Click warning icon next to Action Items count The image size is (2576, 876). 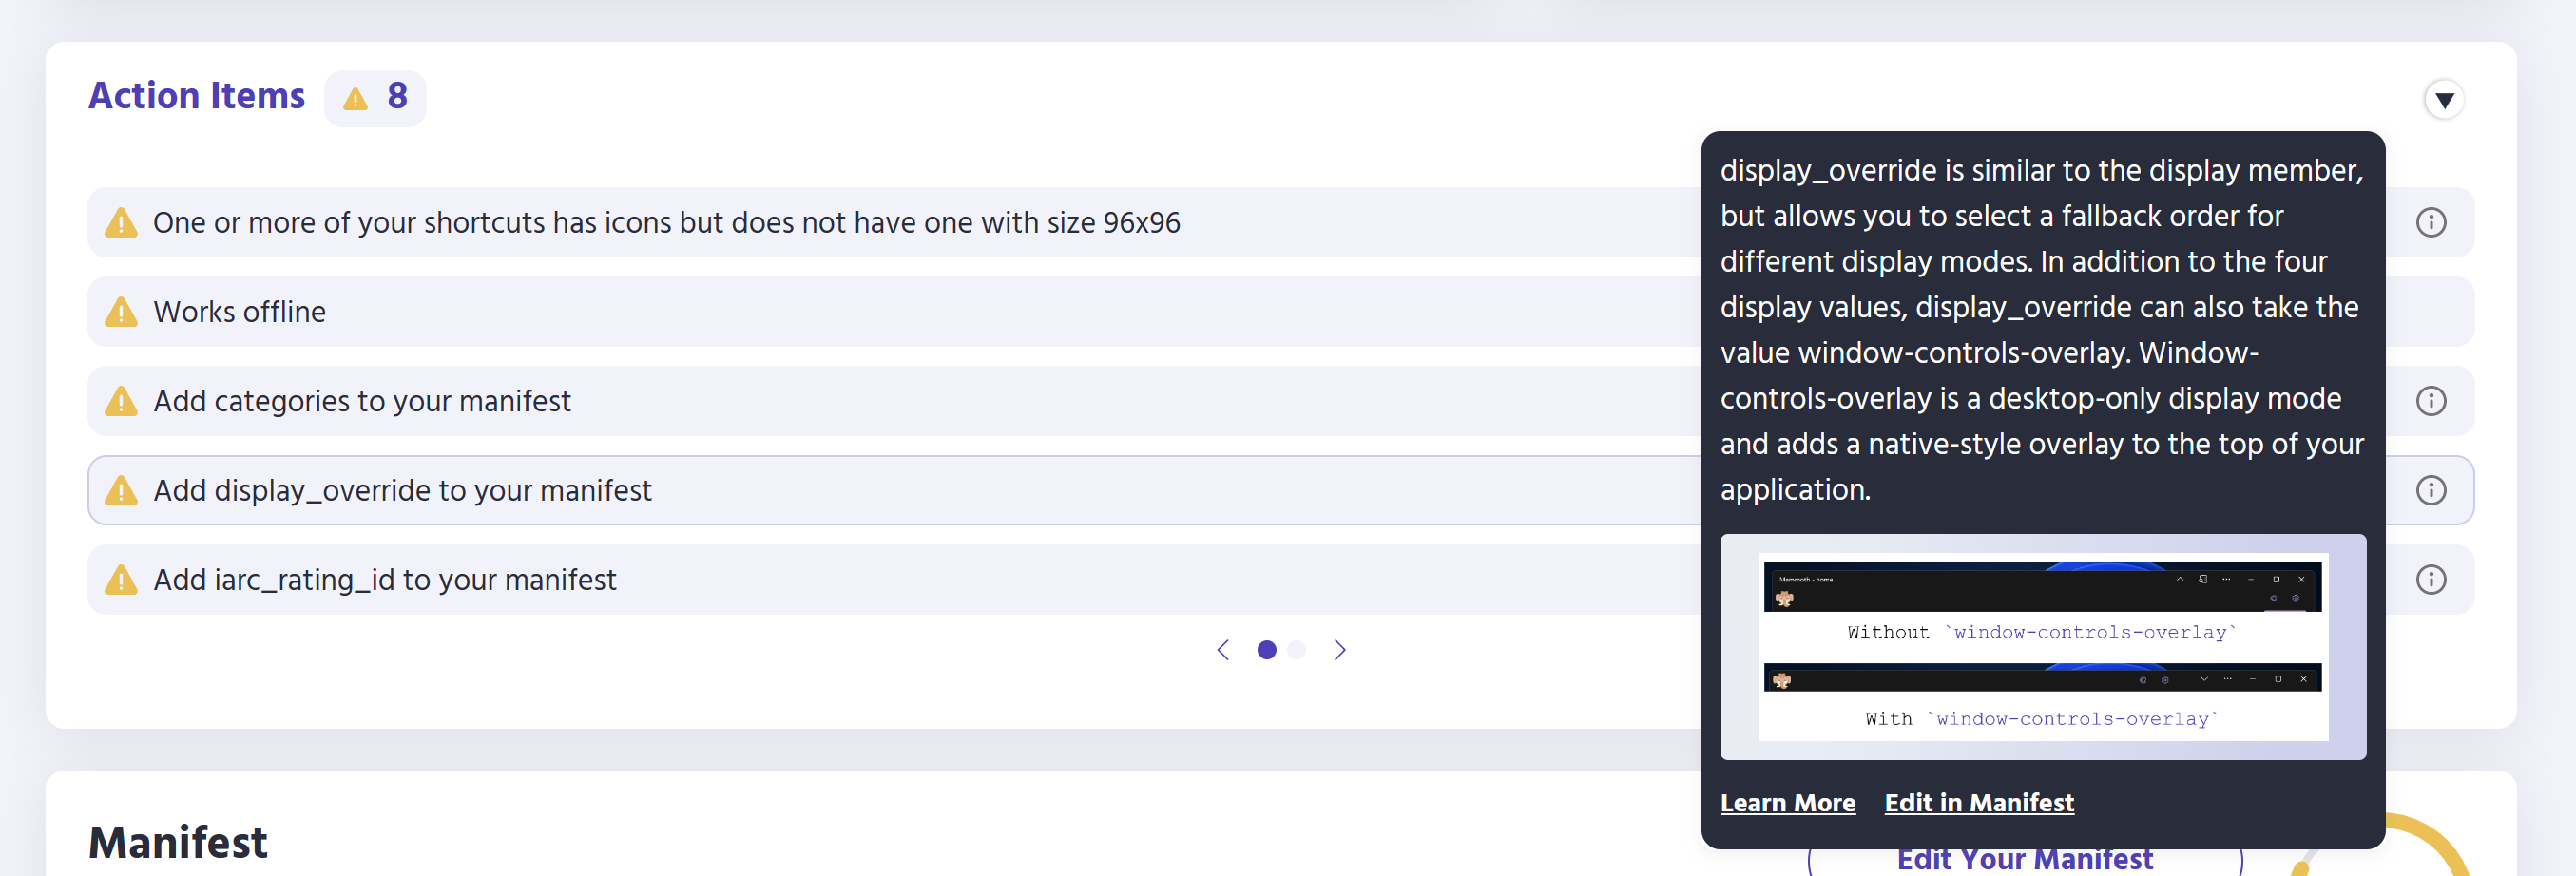[355, 98]
